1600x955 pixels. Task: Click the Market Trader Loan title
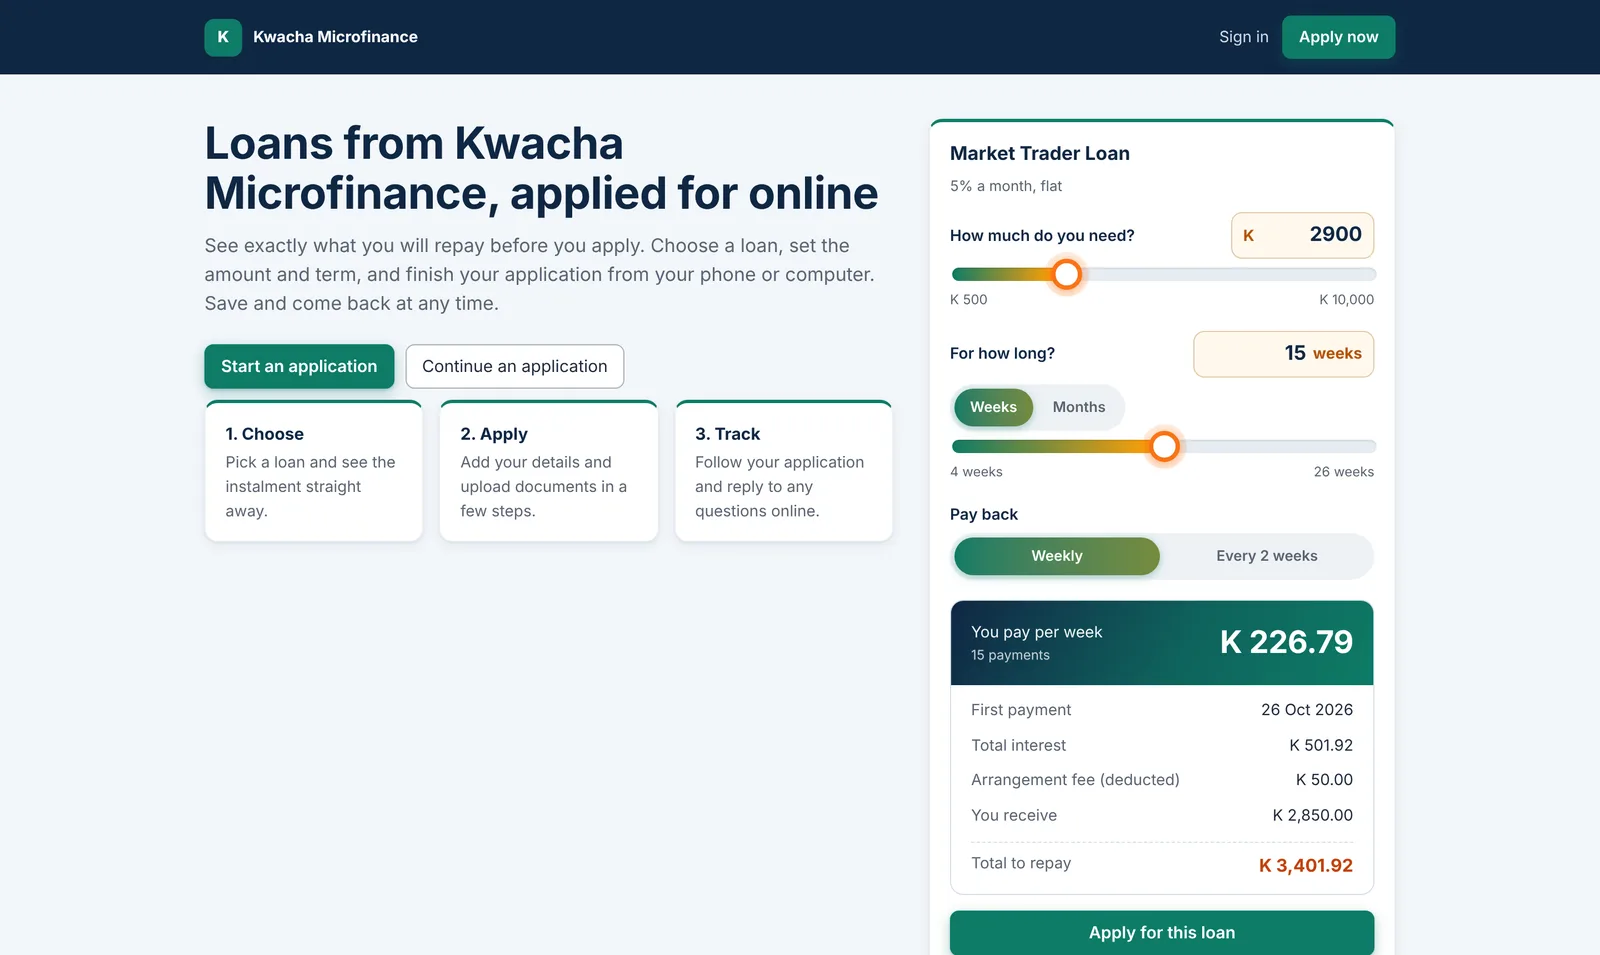(1040, 153)
